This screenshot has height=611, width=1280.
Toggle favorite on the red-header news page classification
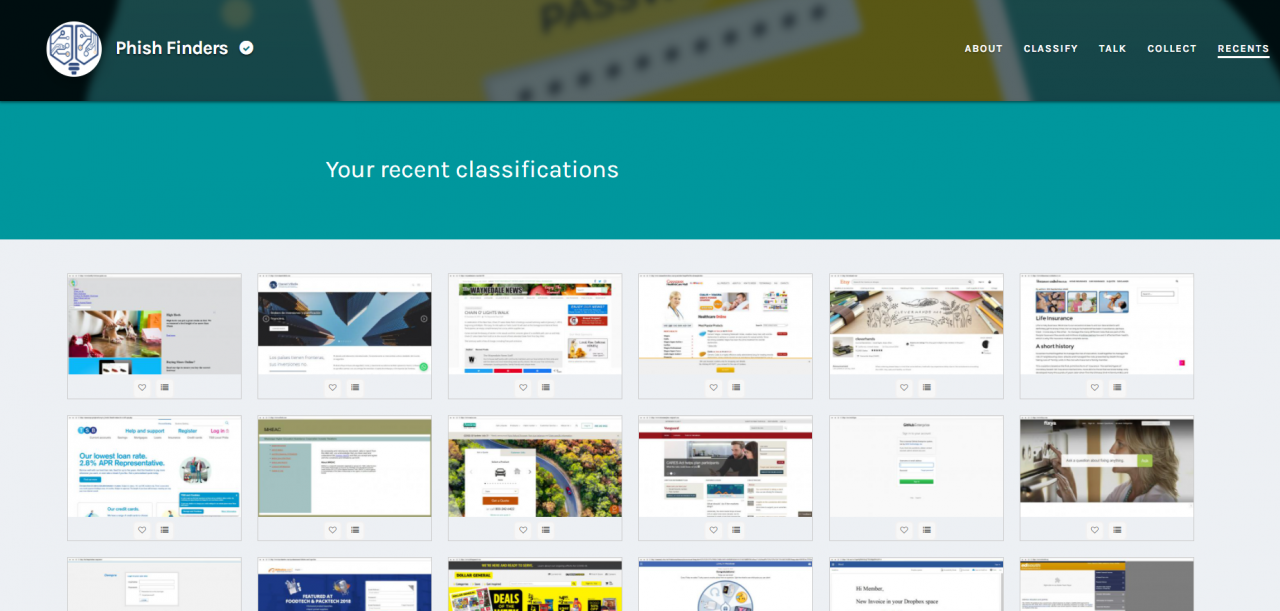(x=713, y=530)
